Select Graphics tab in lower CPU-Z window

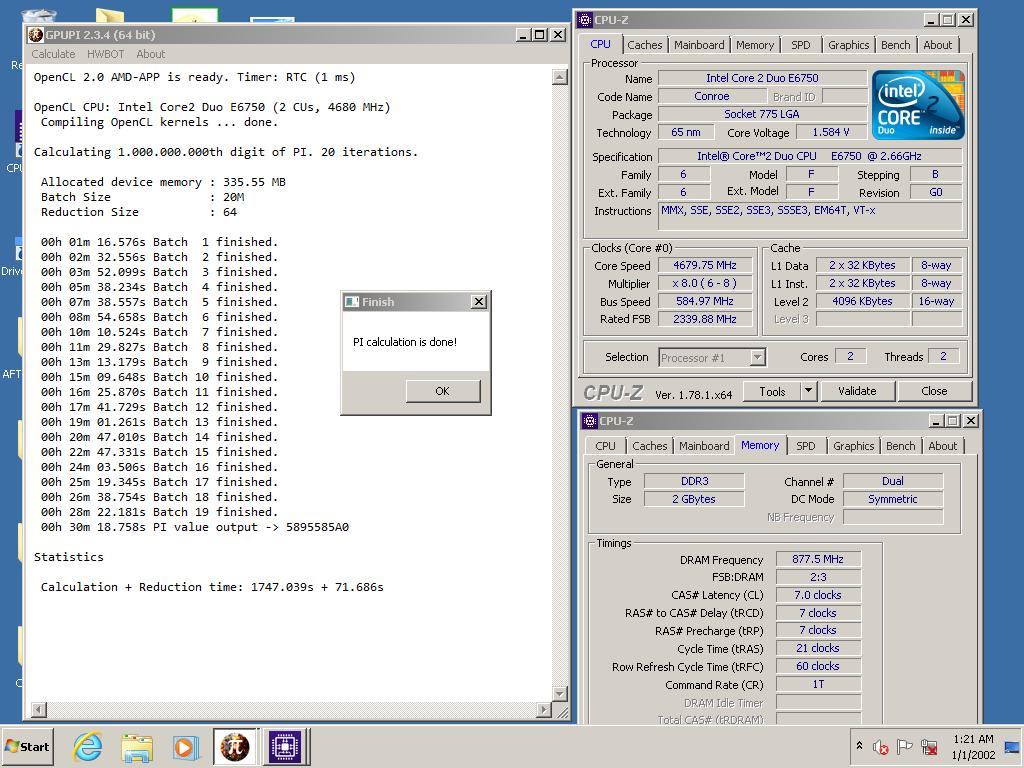(854, 446)
